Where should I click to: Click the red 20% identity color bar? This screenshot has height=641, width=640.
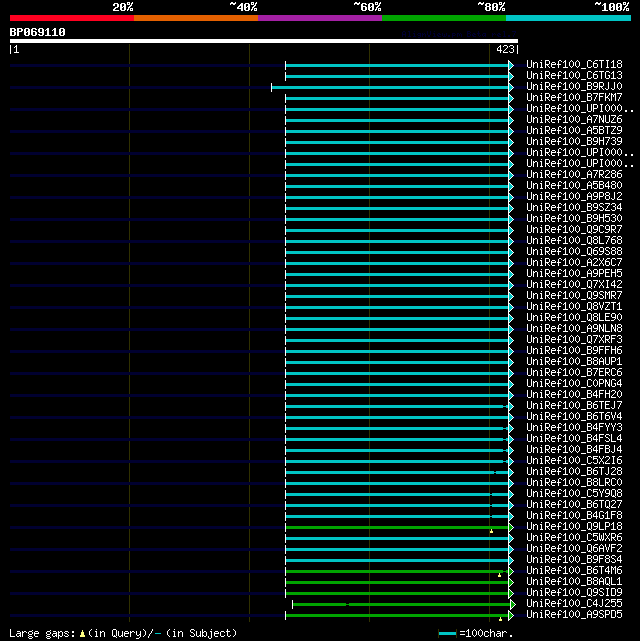pos(72,18)
